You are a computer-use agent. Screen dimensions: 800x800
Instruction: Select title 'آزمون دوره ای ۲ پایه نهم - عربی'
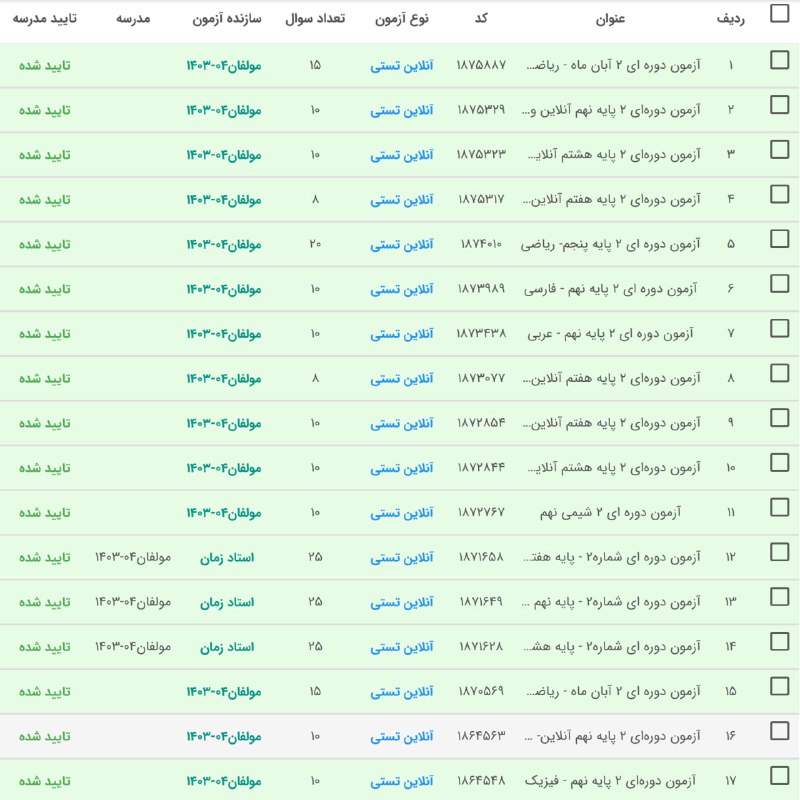coord(610,334)
